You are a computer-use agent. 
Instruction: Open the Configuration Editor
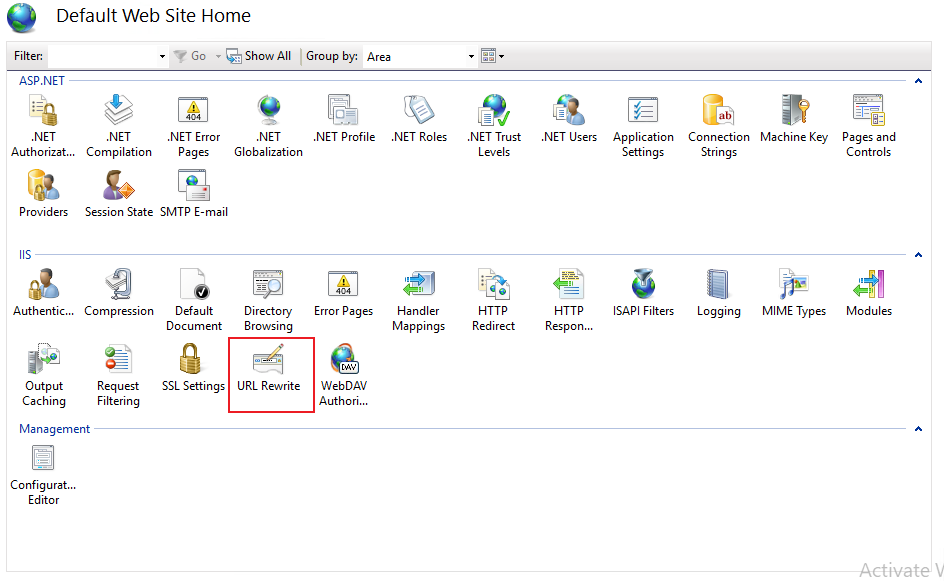click(43, 474)
